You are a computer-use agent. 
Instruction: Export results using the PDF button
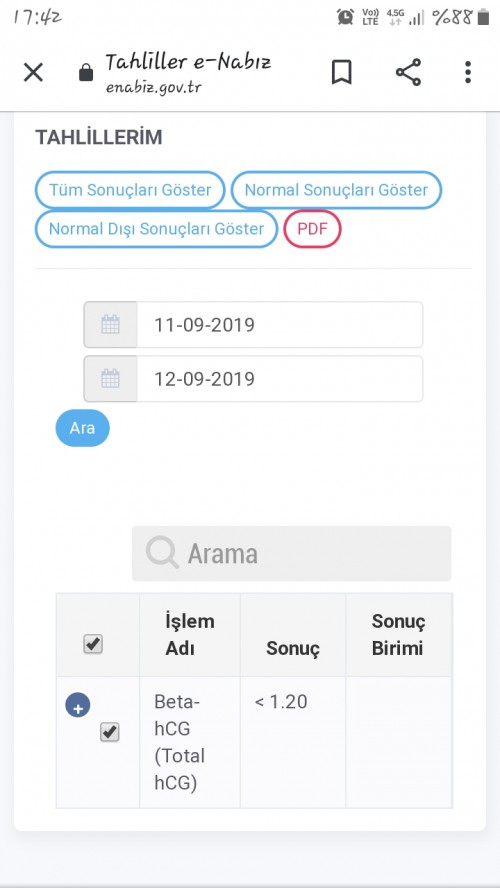click(313, 229)
